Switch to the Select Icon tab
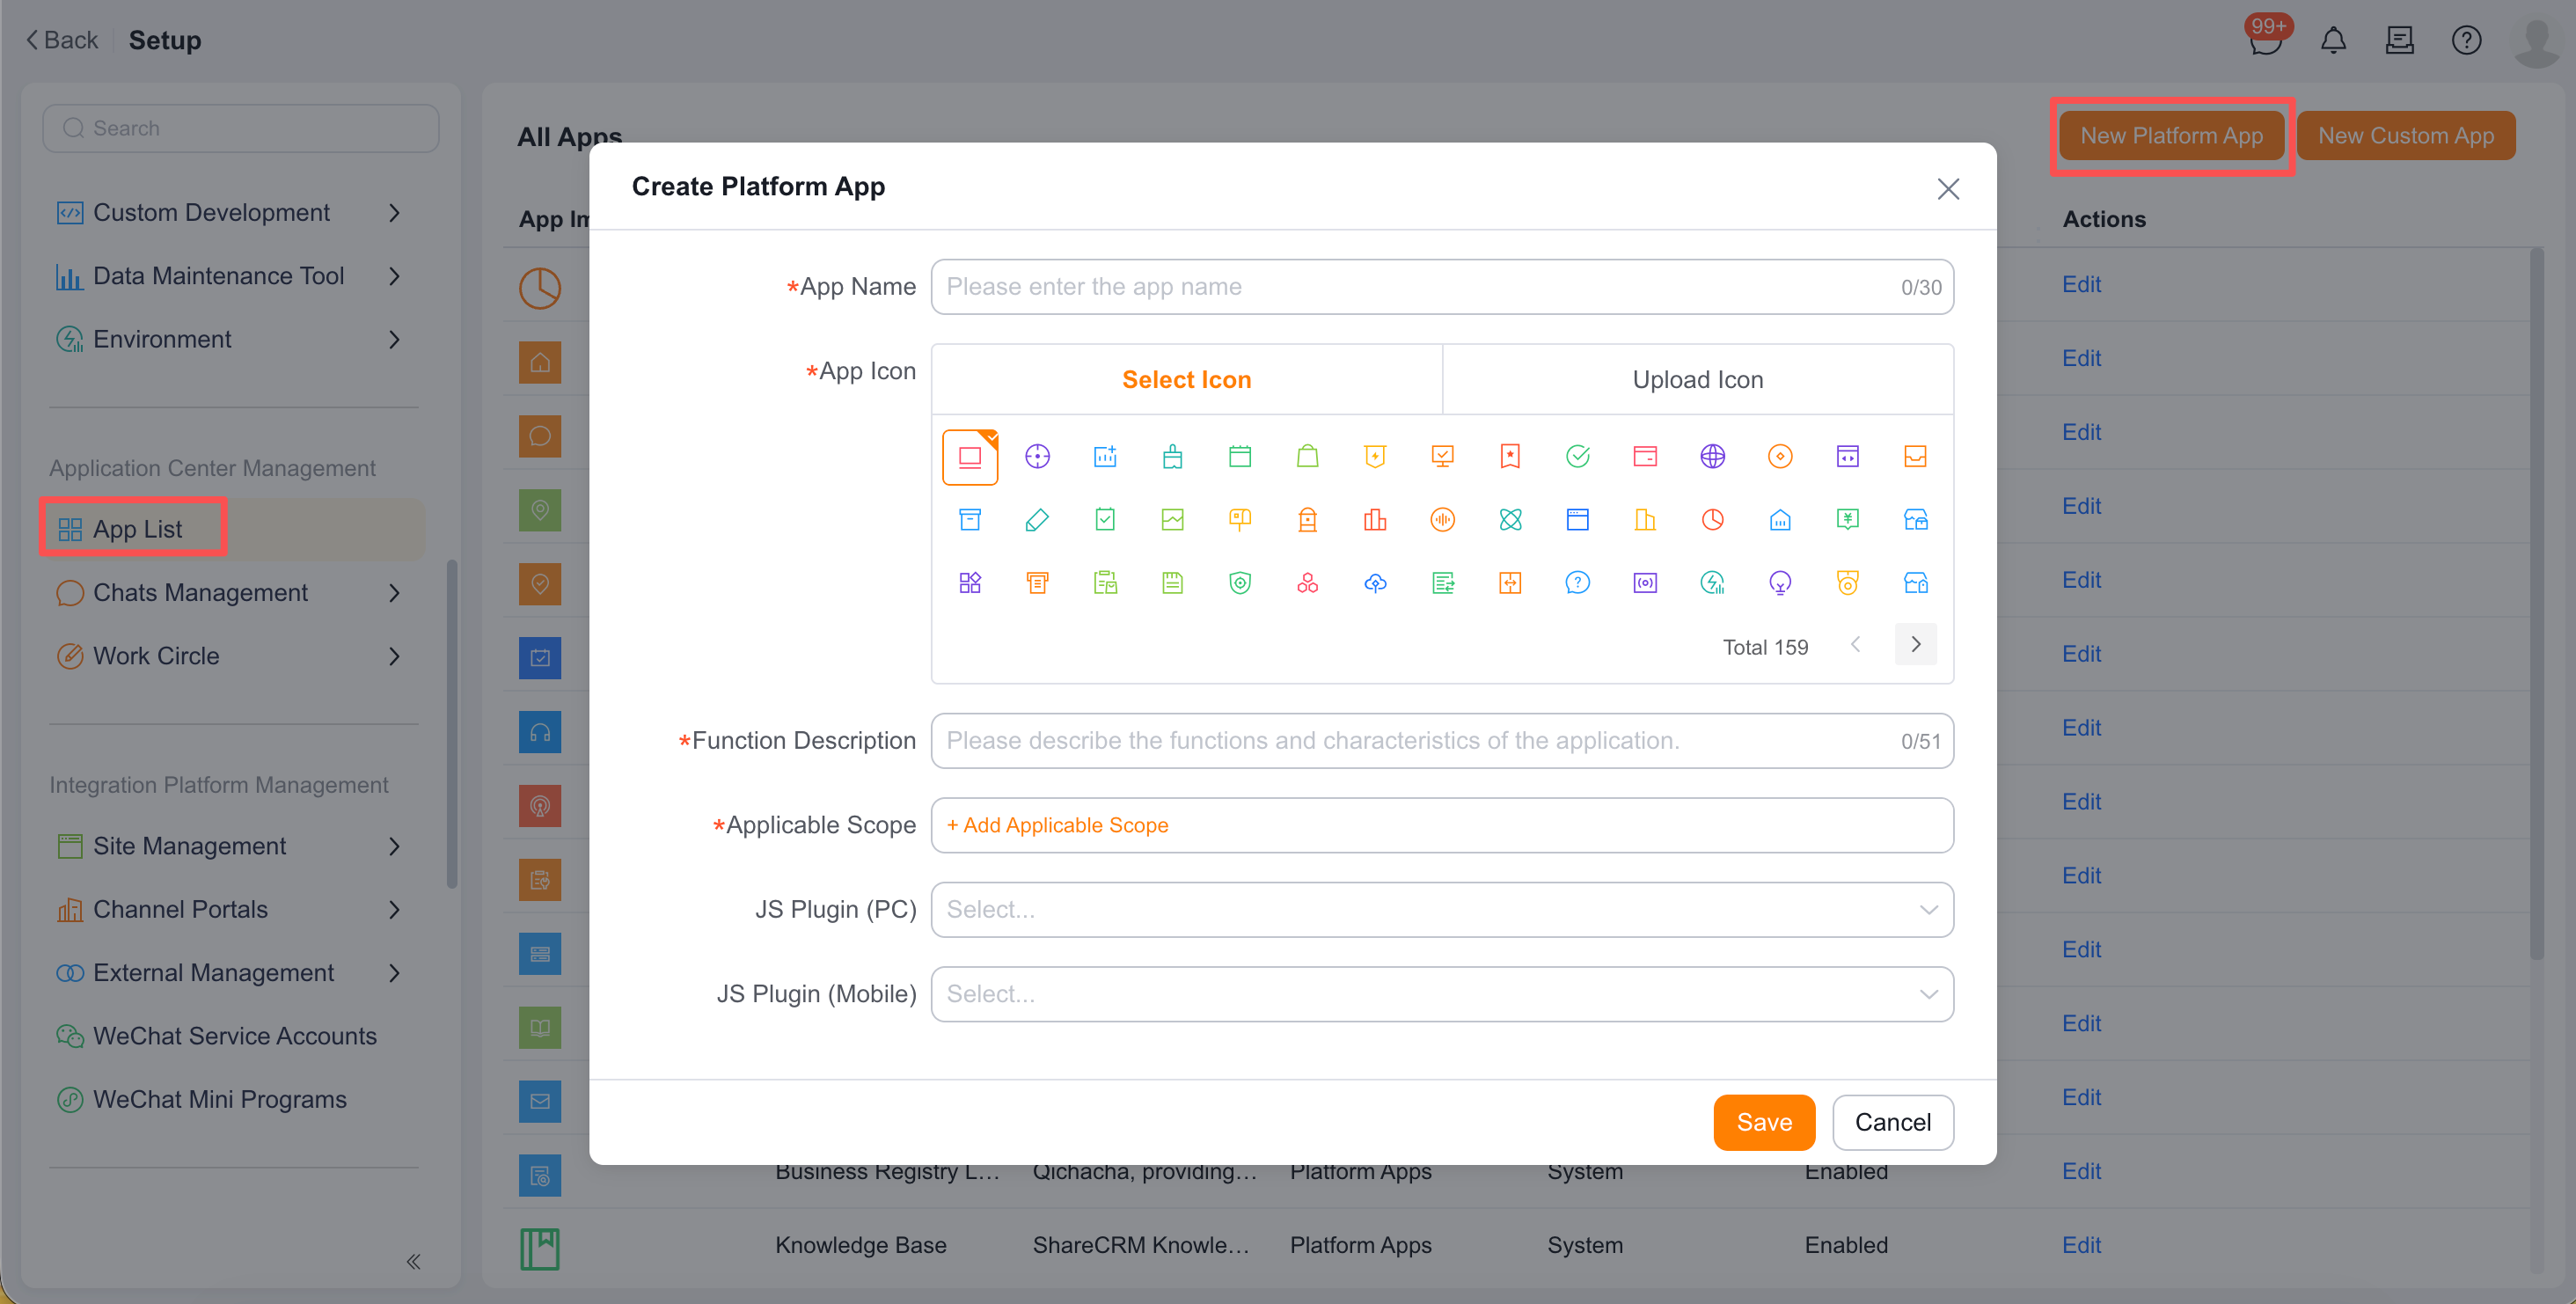 point(1186,379)
